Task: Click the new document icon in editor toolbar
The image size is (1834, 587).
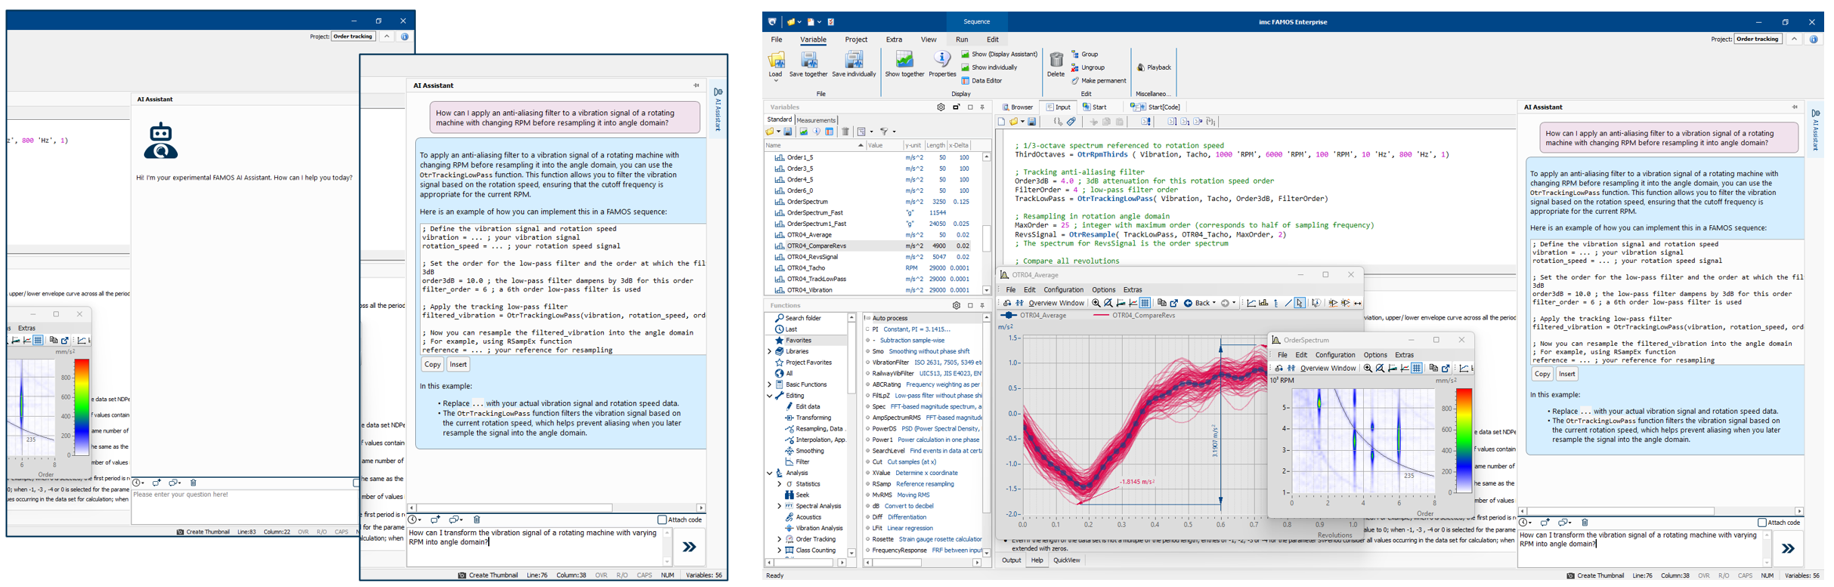Action: (1001, 122)
